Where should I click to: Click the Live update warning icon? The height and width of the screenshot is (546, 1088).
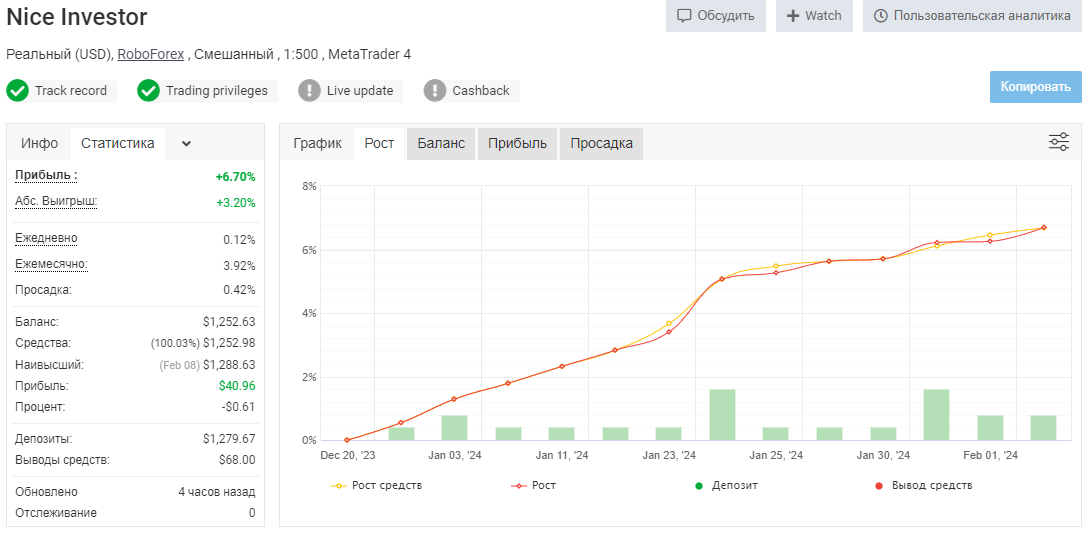pyautogui.click(x=309, y=91)
